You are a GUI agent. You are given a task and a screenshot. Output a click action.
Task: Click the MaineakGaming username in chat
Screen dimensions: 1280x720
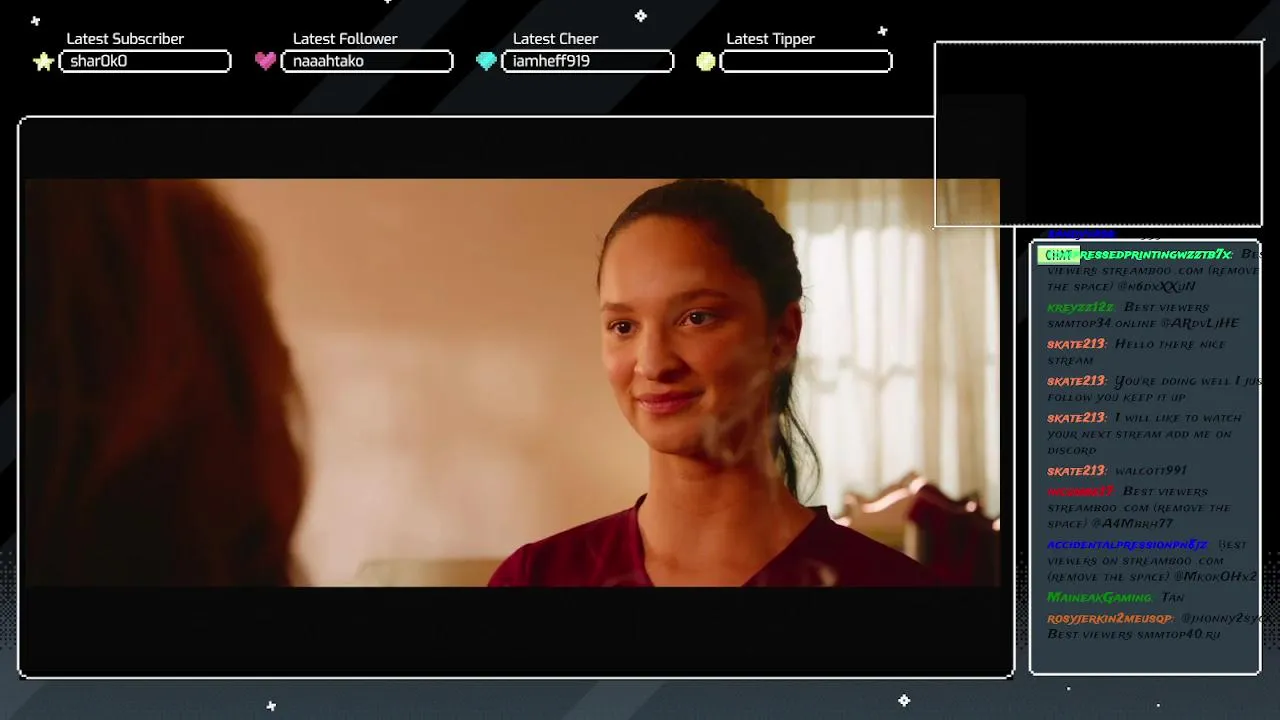coord(1099,598)
